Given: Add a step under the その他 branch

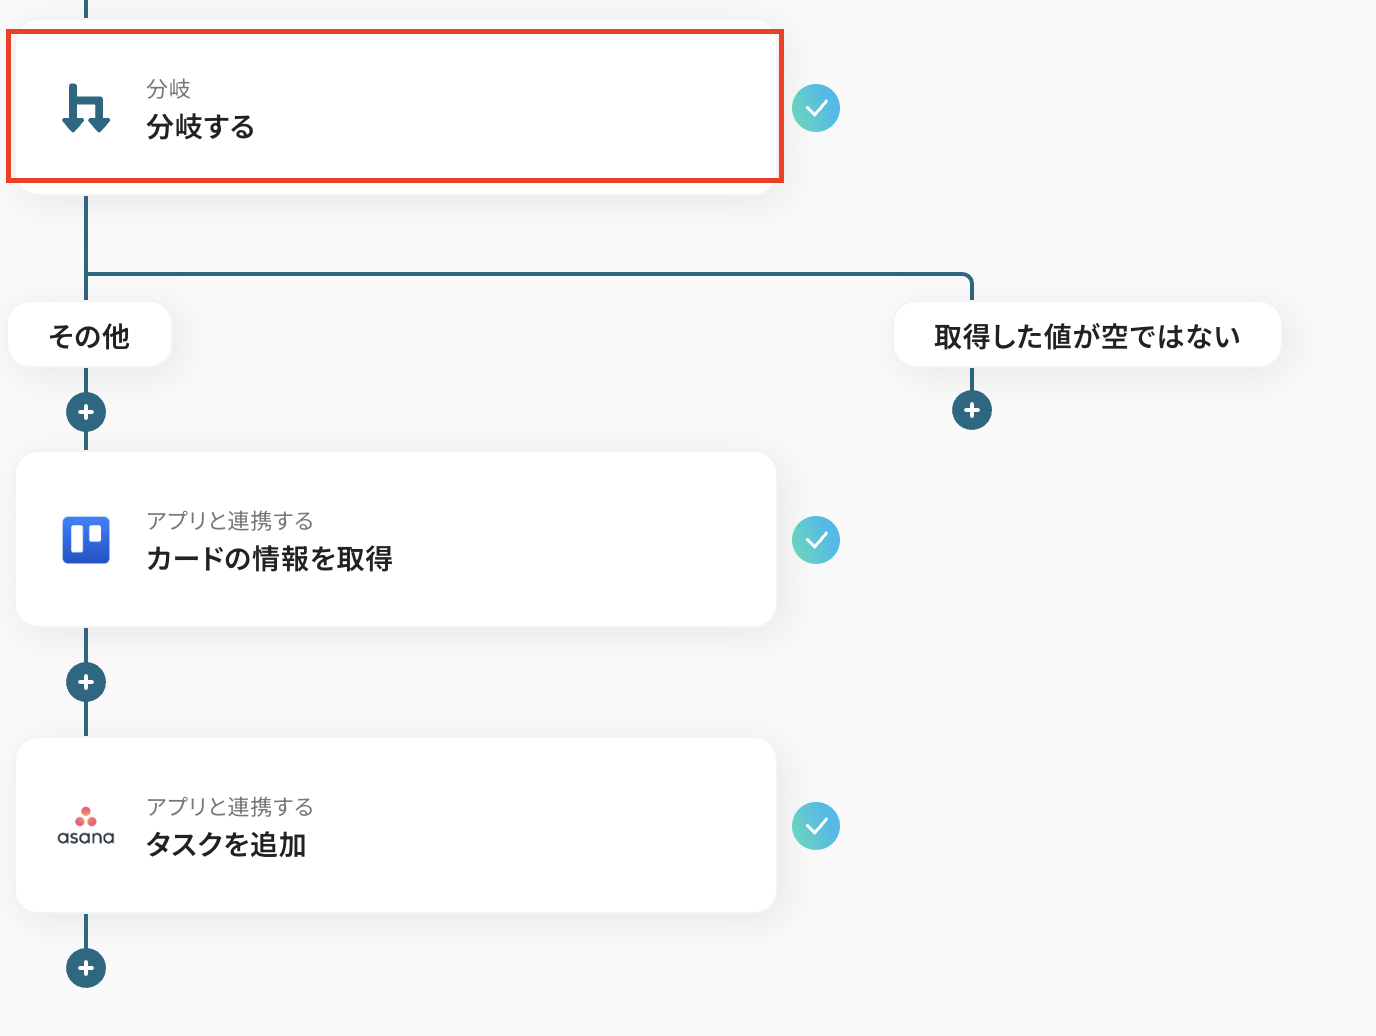Looking at the screenshot, I should tap(86, 412).
